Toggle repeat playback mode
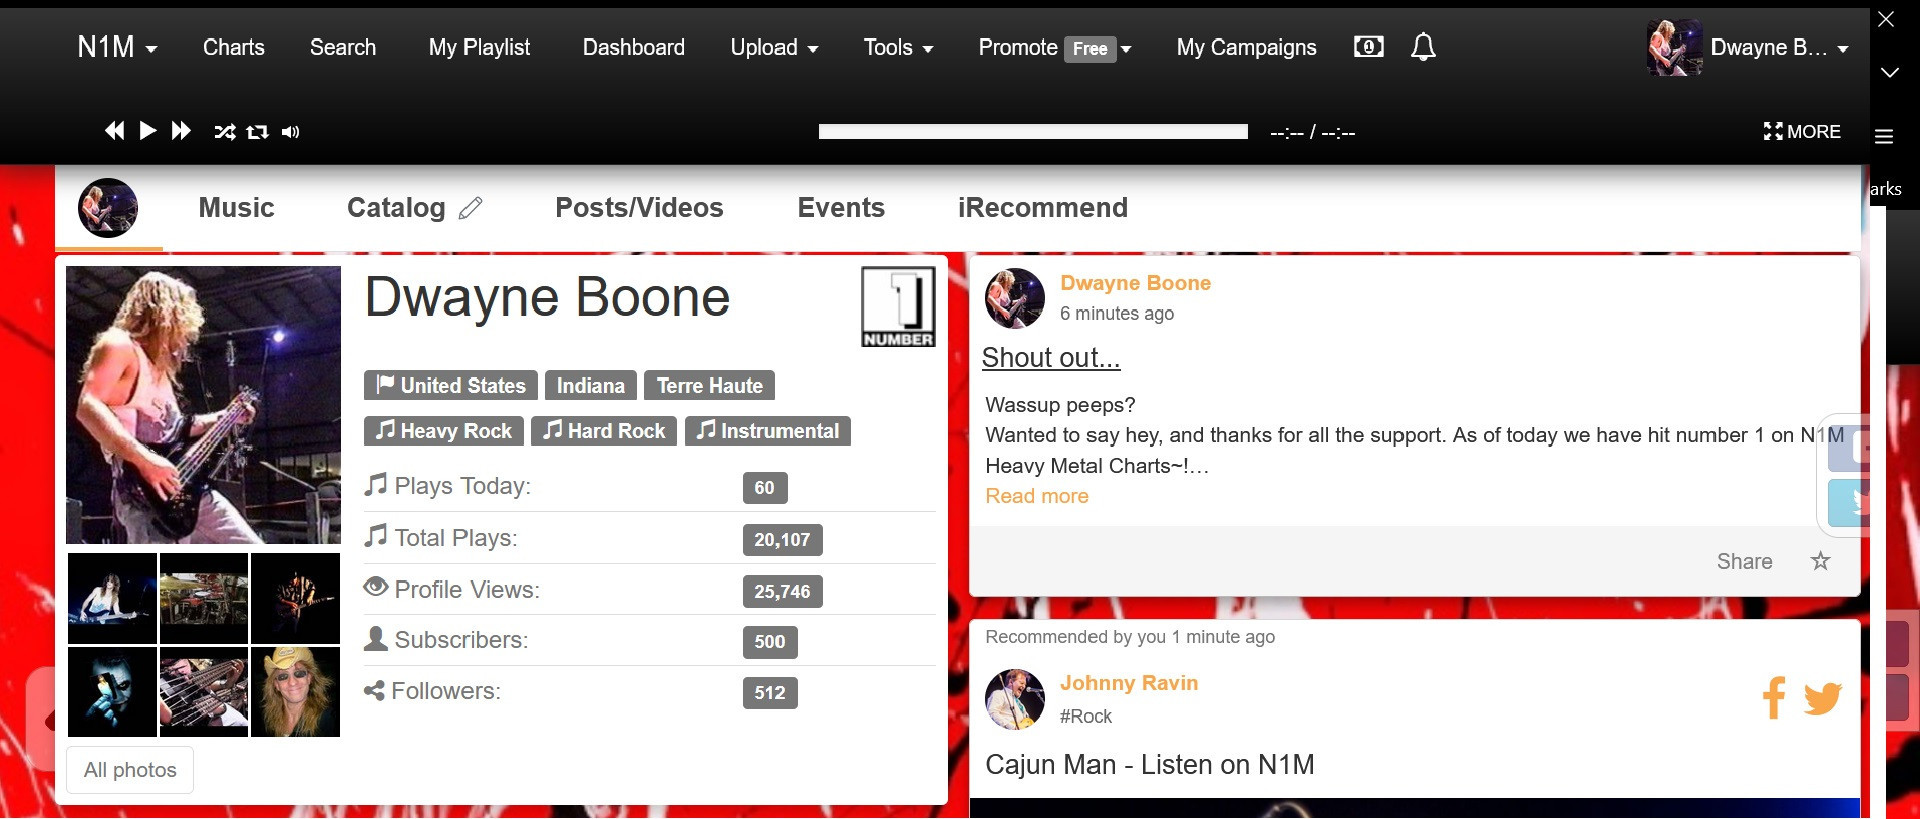Screen dimensions: 1920x819 [x=257, y=132]
